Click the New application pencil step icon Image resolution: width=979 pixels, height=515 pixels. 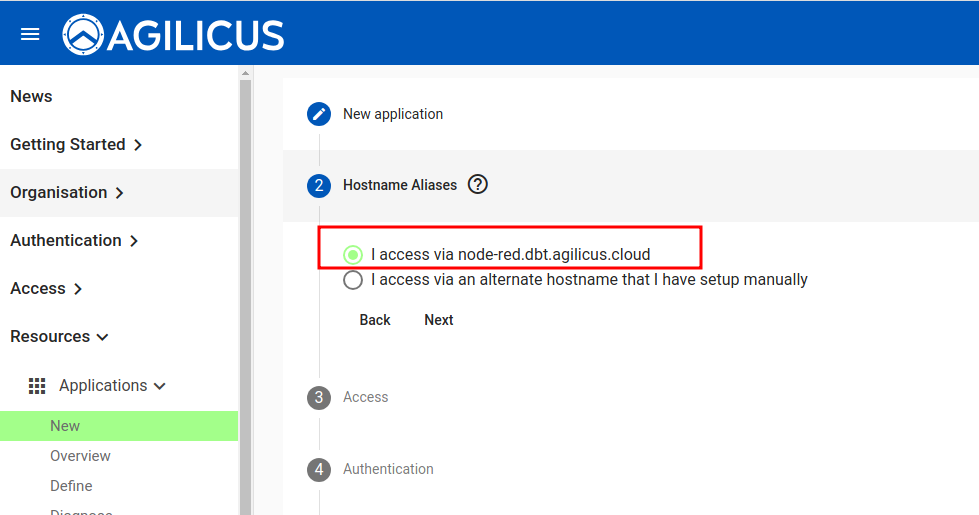coord(319,114)
